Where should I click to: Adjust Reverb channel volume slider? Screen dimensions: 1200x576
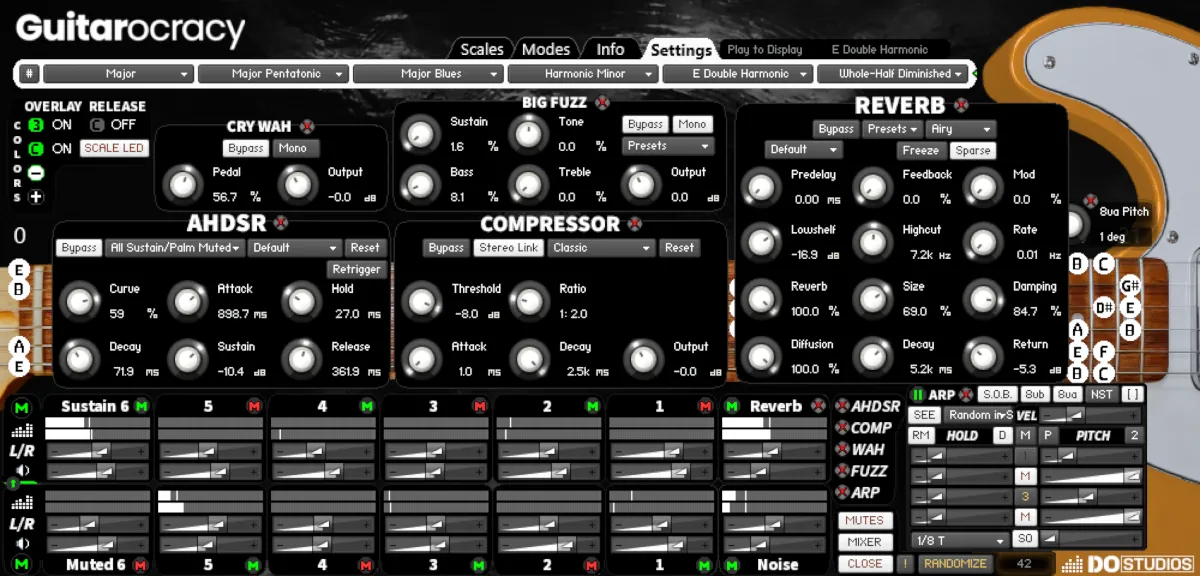(773, 473)
